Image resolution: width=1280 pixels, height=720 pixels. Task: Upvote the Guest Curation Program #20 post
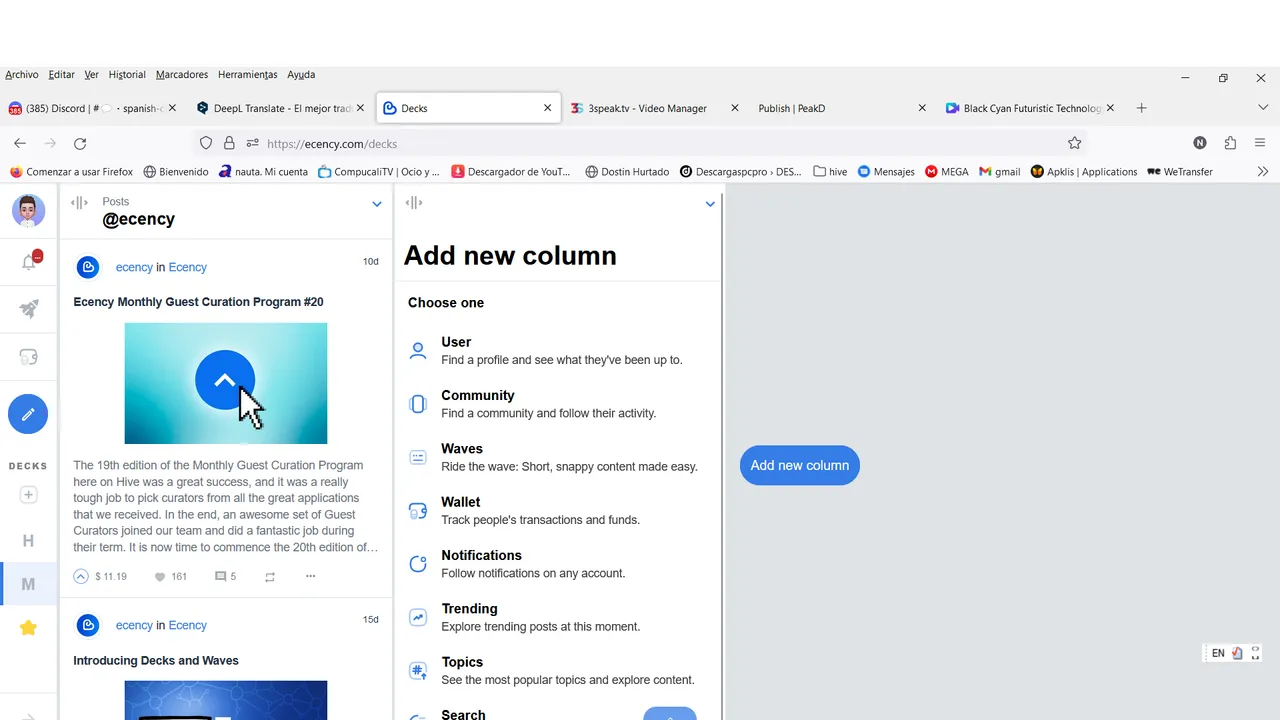81,576
